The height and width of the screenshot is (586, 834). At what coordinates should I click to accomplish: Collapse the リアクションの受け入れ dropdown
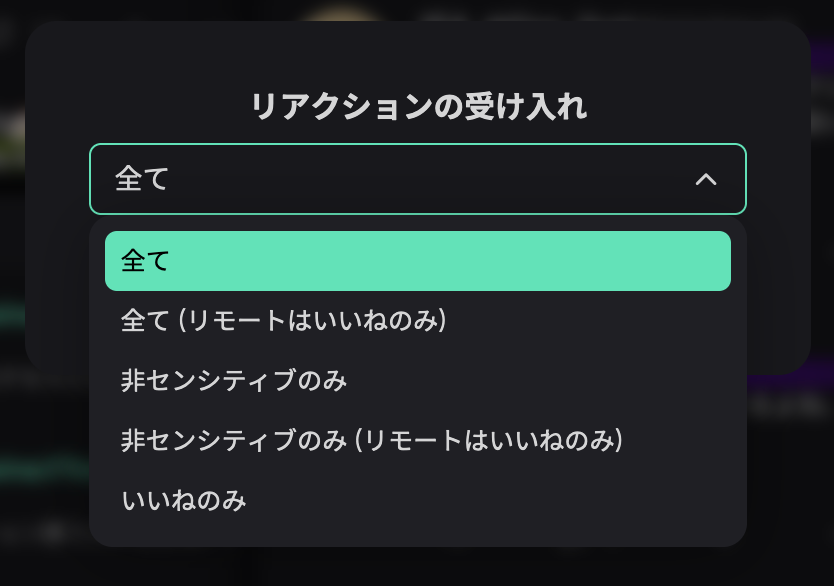(x=706, y=179)
